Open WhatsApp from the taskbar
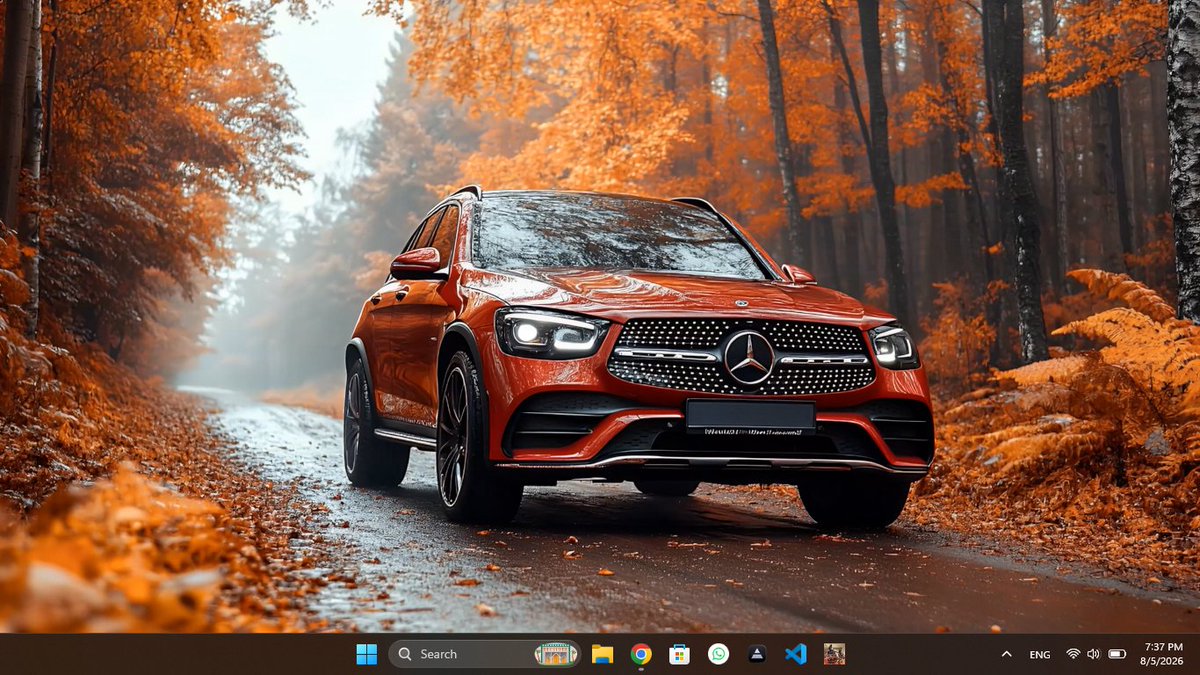This screenshot has width=1200, height=675. [718, 654]
